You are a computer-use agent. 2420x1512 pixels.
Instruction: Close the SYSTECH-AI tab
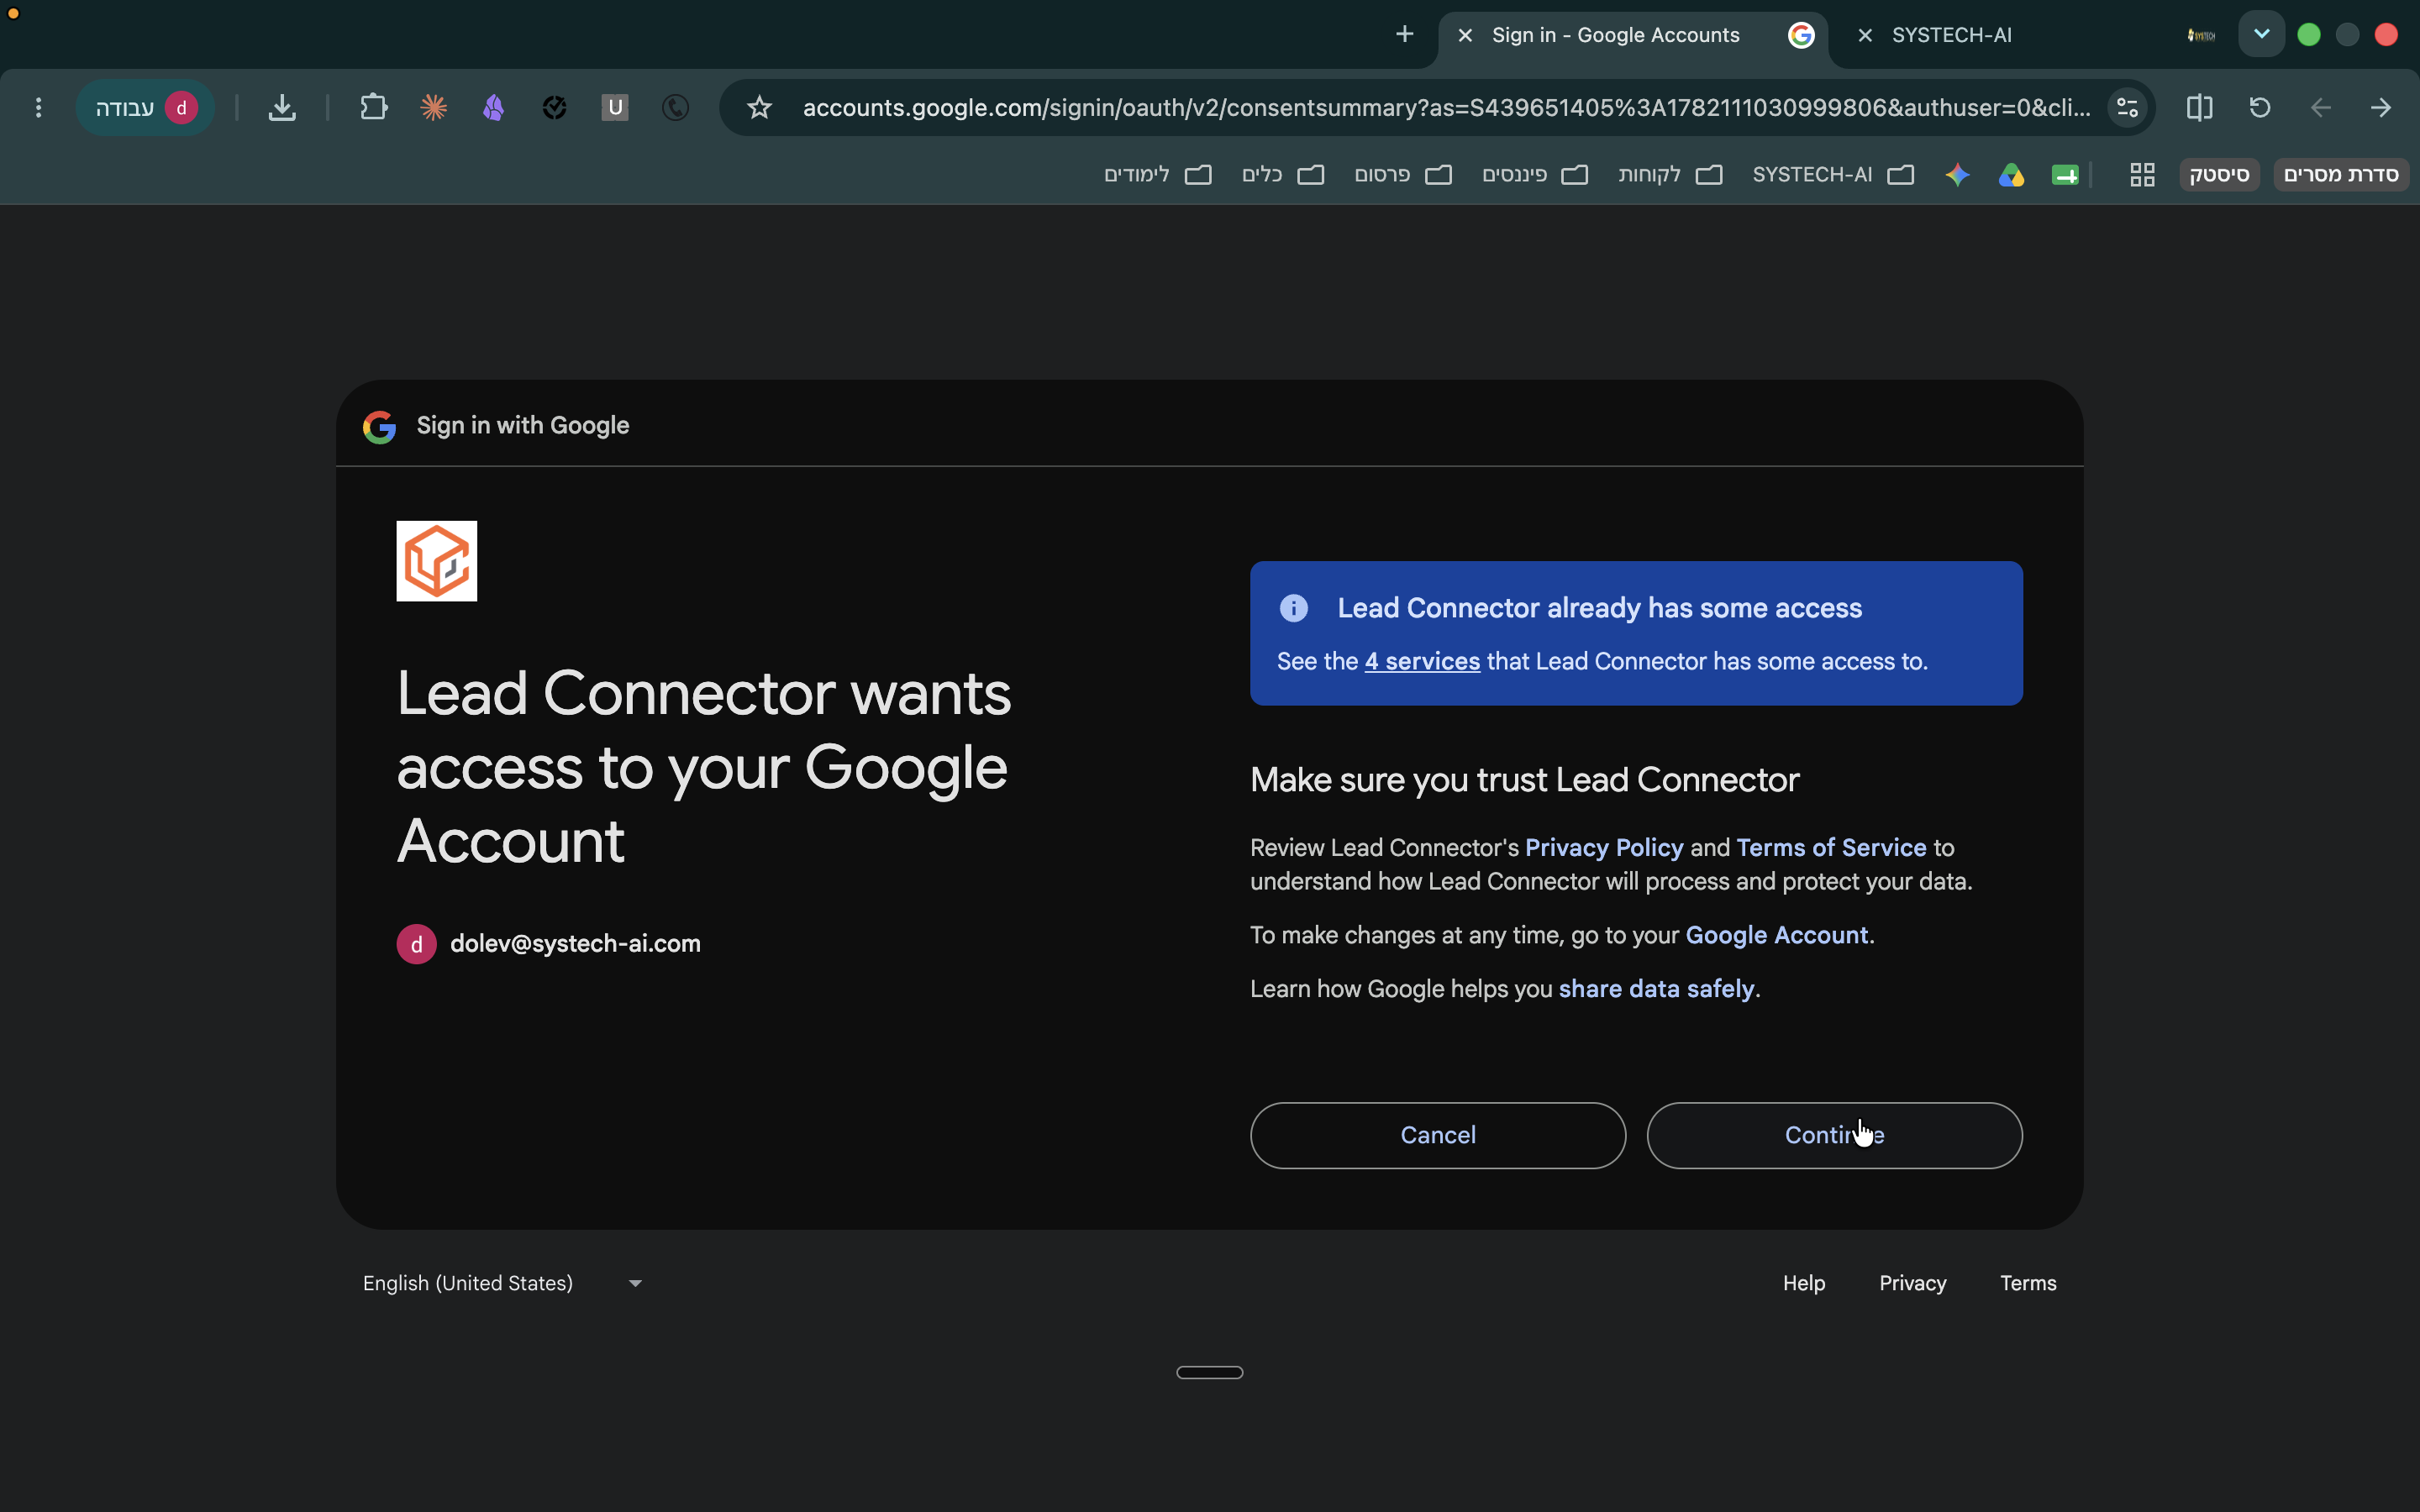1865,35
